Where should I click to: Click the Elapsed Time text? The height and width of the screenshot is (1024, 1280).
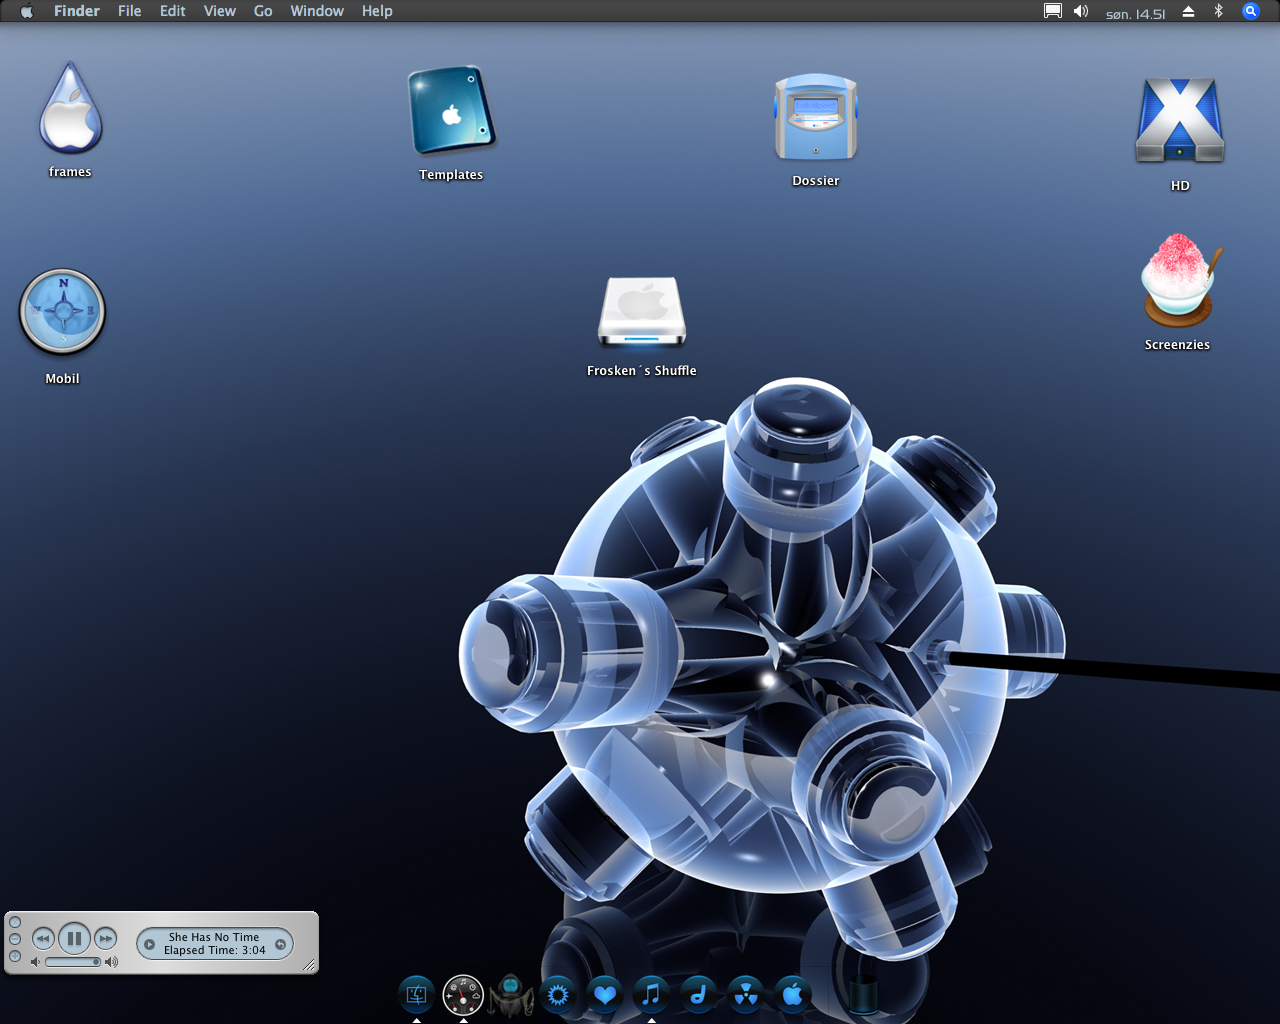tap(215, 950)
